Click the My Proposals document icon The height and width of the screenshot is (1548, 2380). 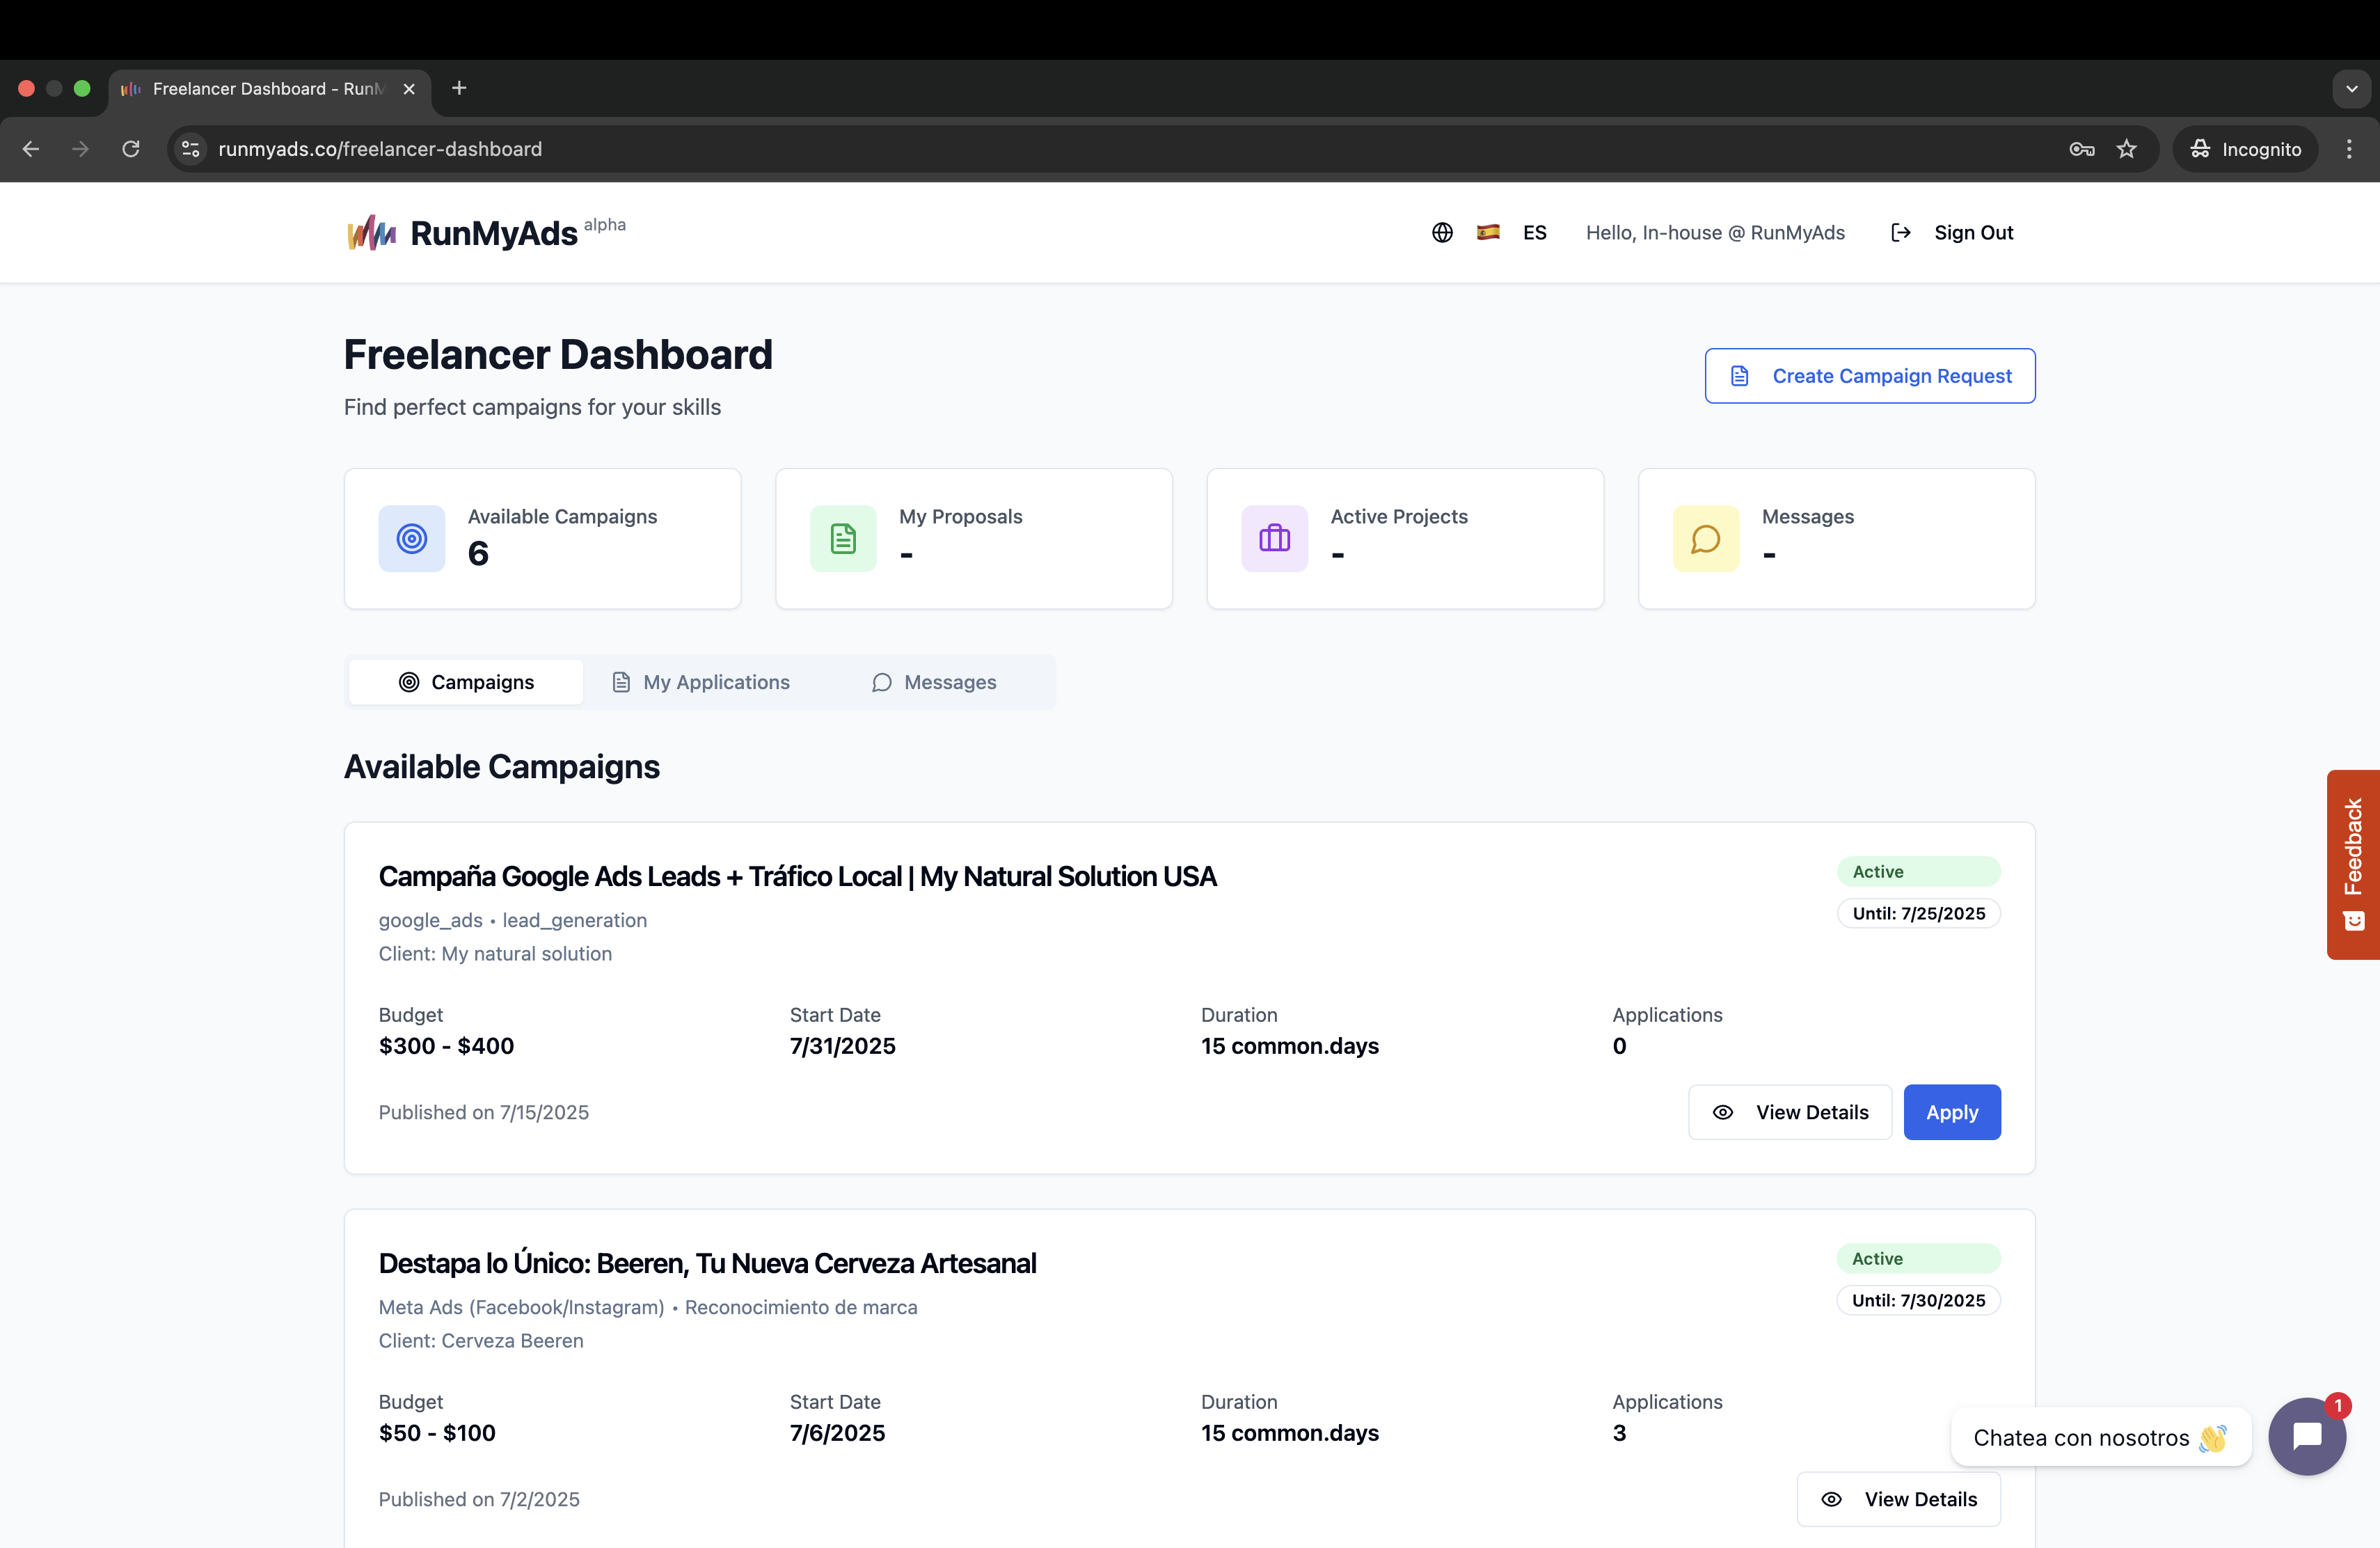tap(842, 538)
